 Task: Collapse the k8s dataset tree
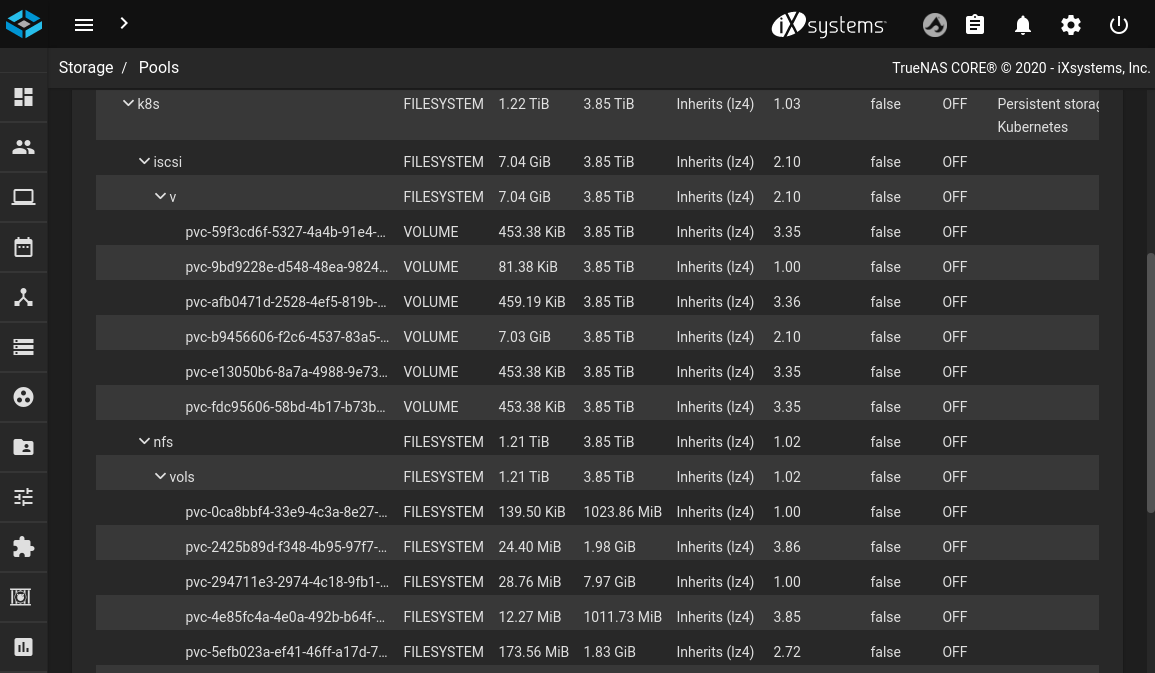pos(128,103)
